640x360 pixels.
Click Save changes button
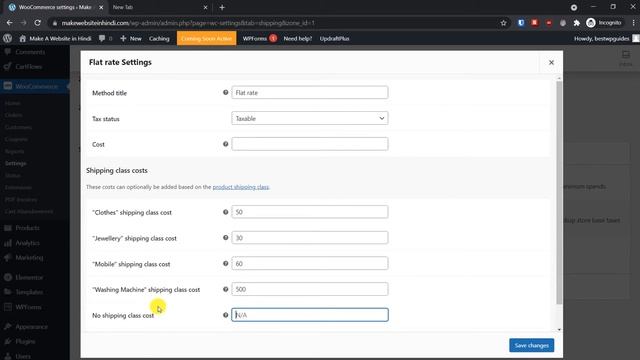pos(531,345)
